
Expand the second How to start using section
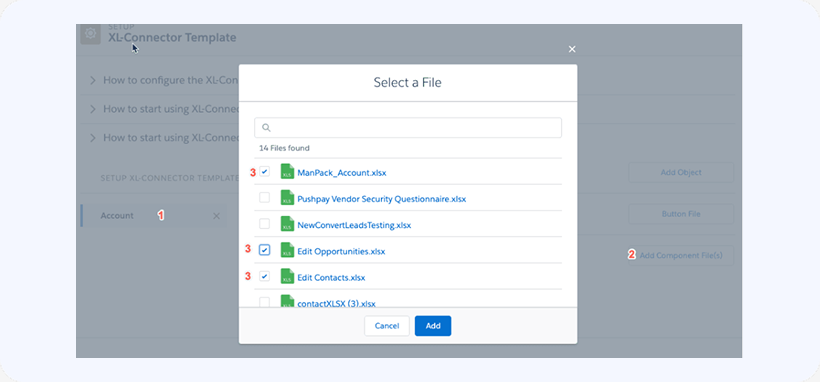pyautogui.click(x=93, y=109)
